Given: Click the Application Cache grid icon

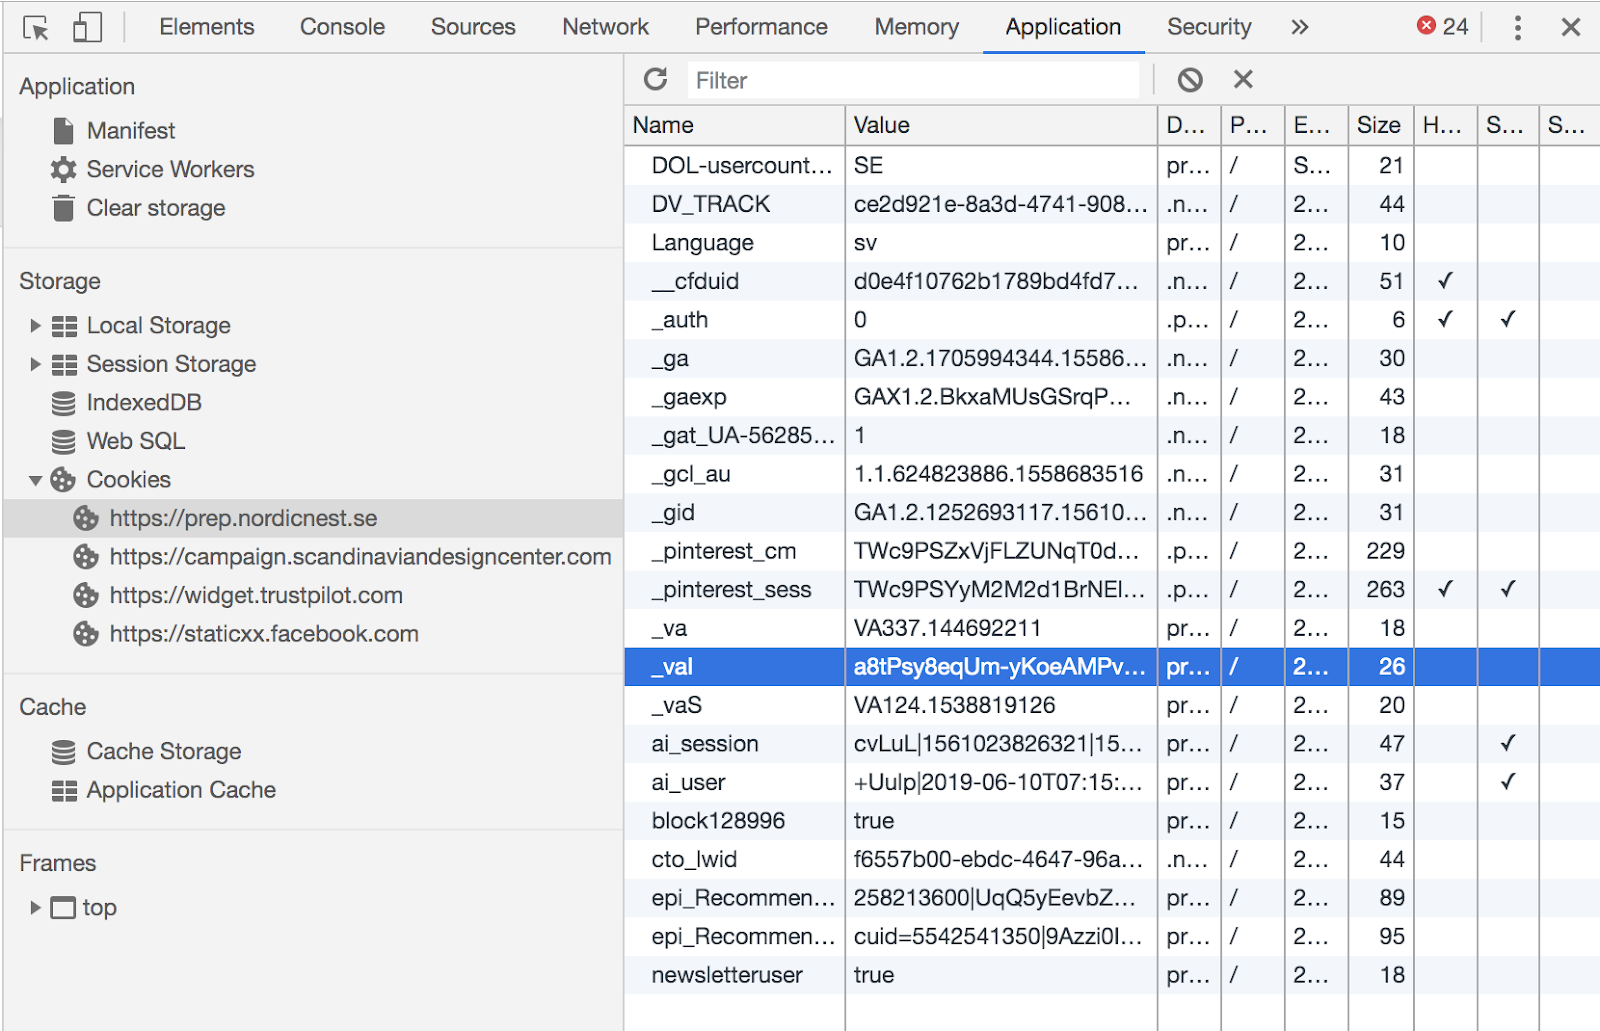Looking at the screenshot, I should 64,790.
